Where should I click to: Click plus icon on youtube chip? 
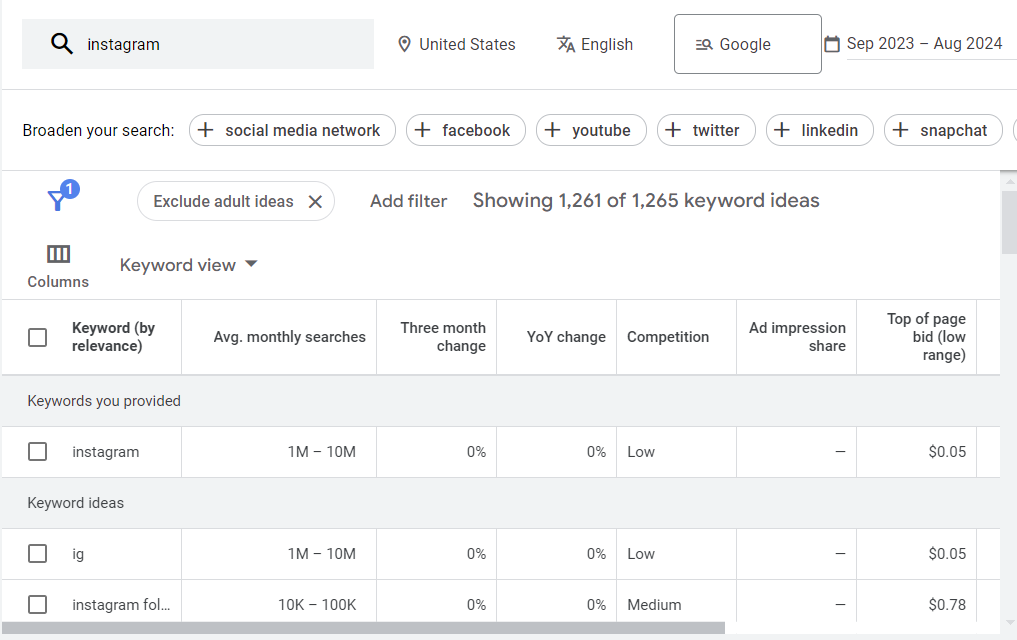(x=552, y=130)
